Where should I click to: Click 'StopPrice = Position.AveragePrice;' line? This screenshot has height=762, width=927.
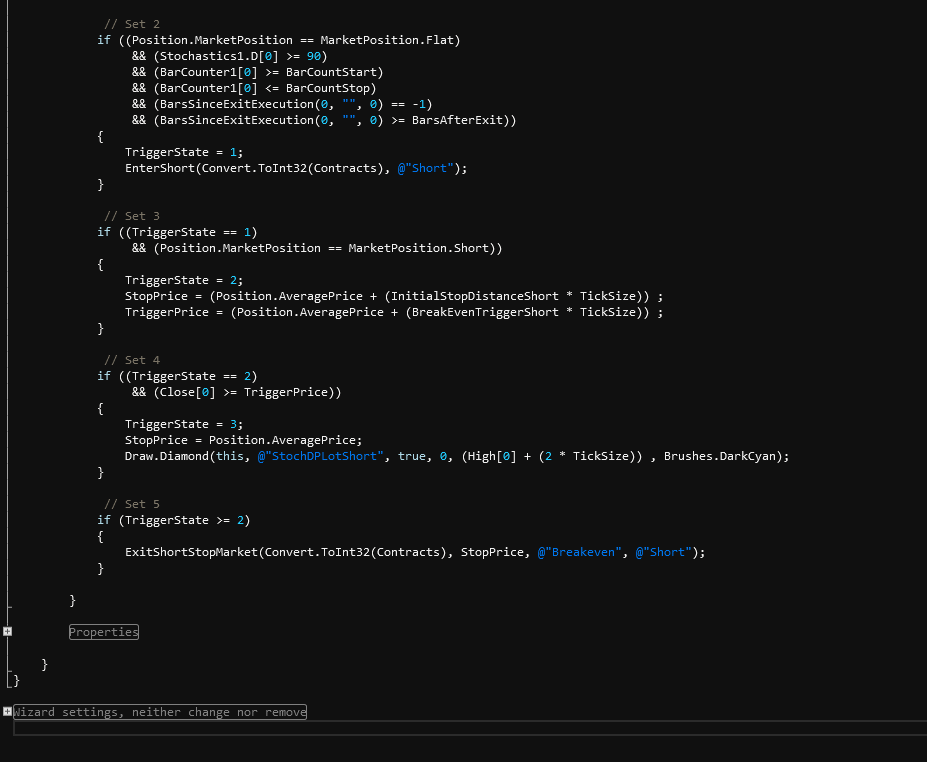244,440
